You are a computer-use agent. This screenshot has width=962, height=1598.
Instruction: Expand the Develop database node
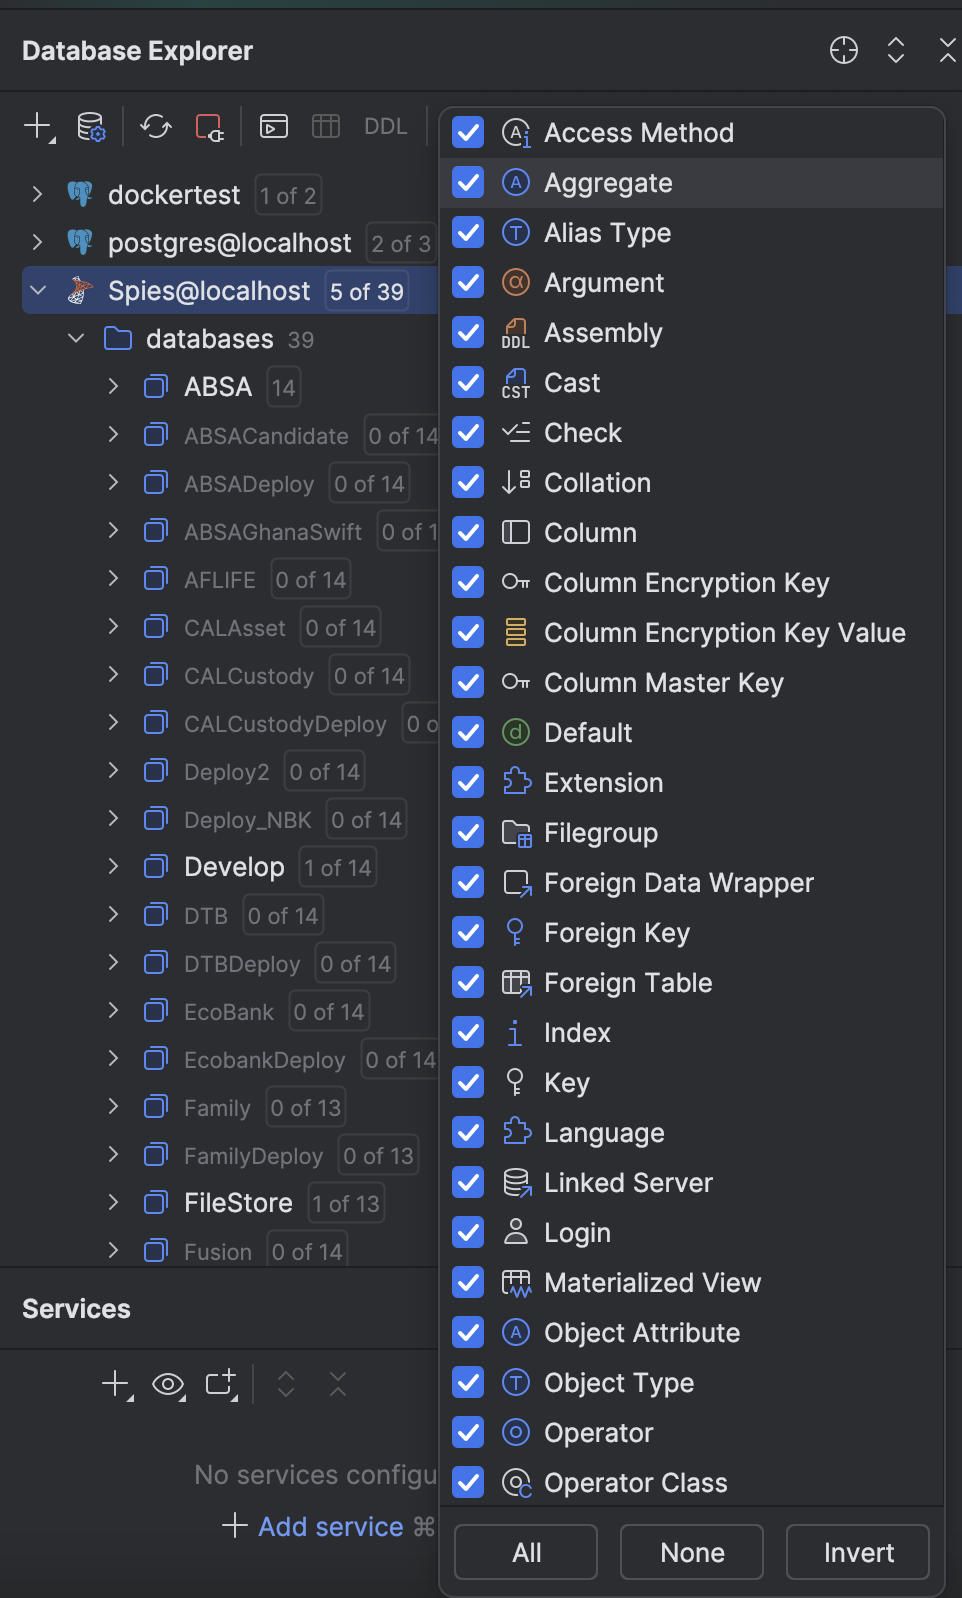point(113,866)
